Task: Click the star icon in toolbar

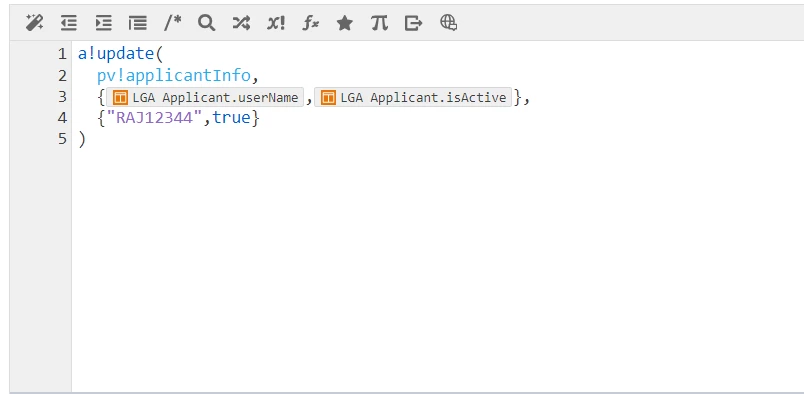Action: click(345, 23)
